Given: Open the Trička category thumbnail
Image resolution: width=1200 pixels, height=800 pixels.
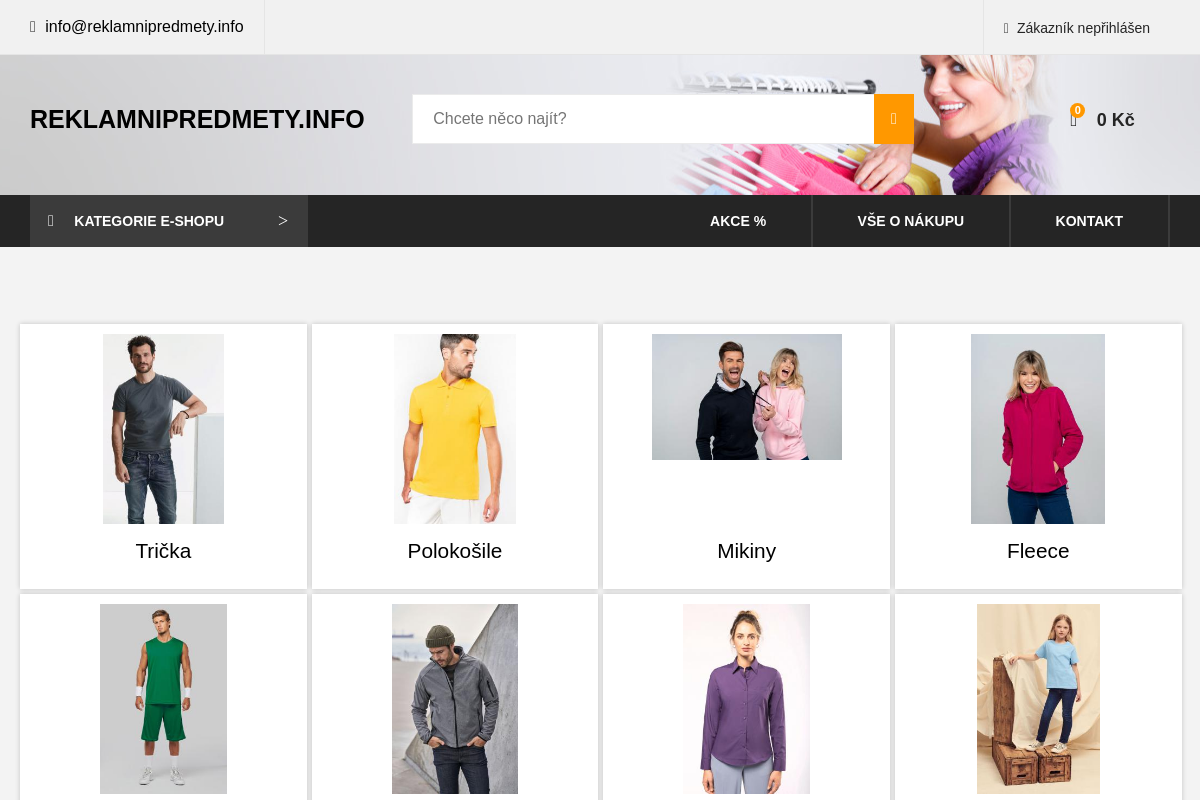Looking at the screenshot, I should 163,429.
